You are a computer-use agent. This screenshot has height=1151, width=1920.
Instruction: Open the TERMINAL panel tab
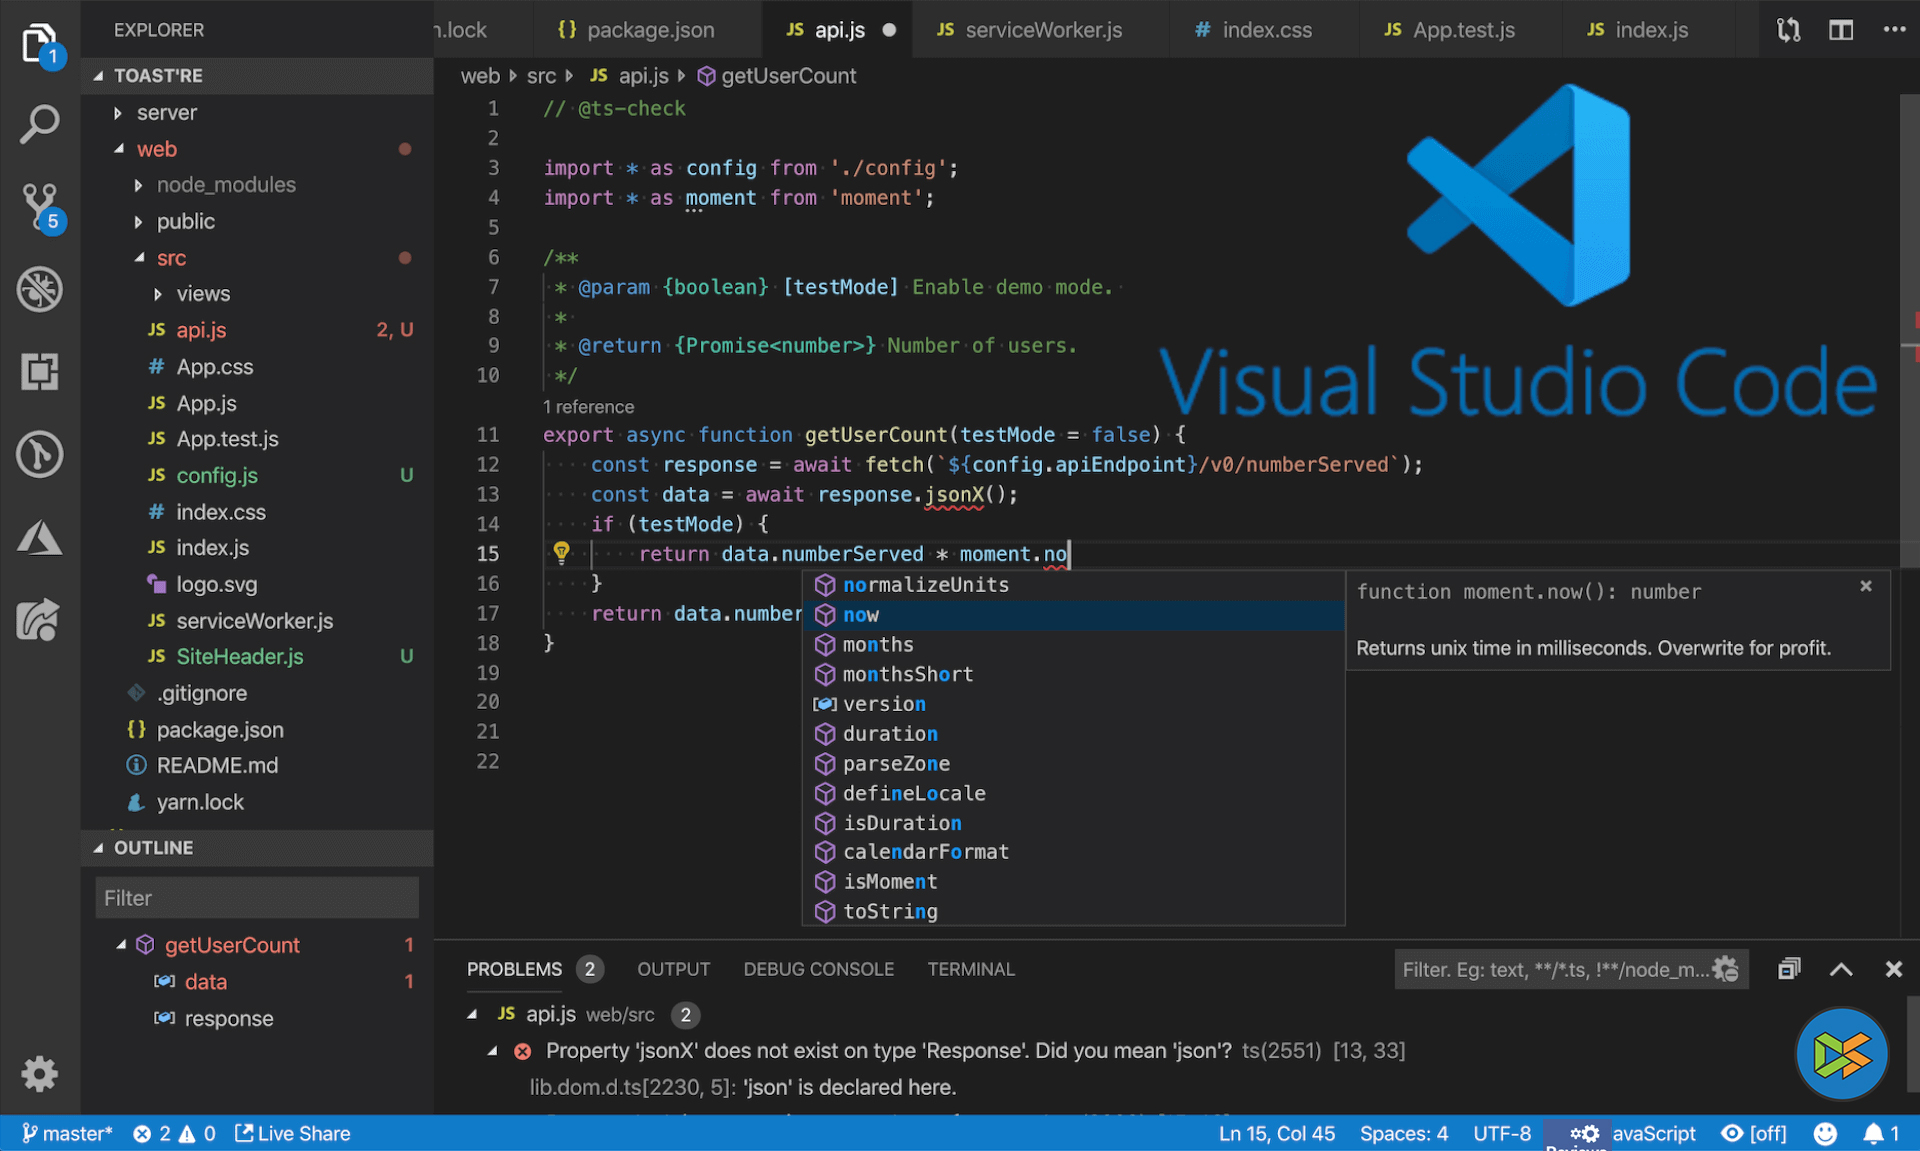click(x=970, y=968)
